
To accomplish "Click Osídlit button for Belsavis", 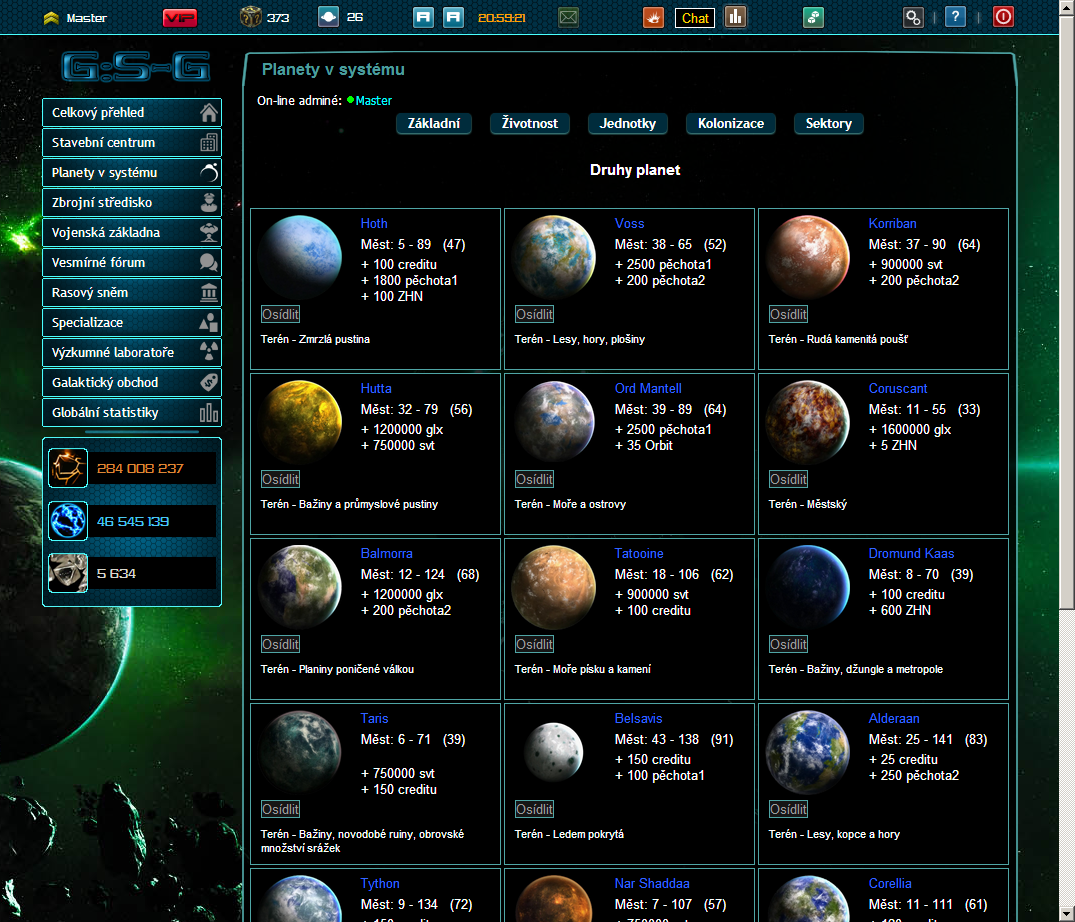I will [x=535, y=810].
